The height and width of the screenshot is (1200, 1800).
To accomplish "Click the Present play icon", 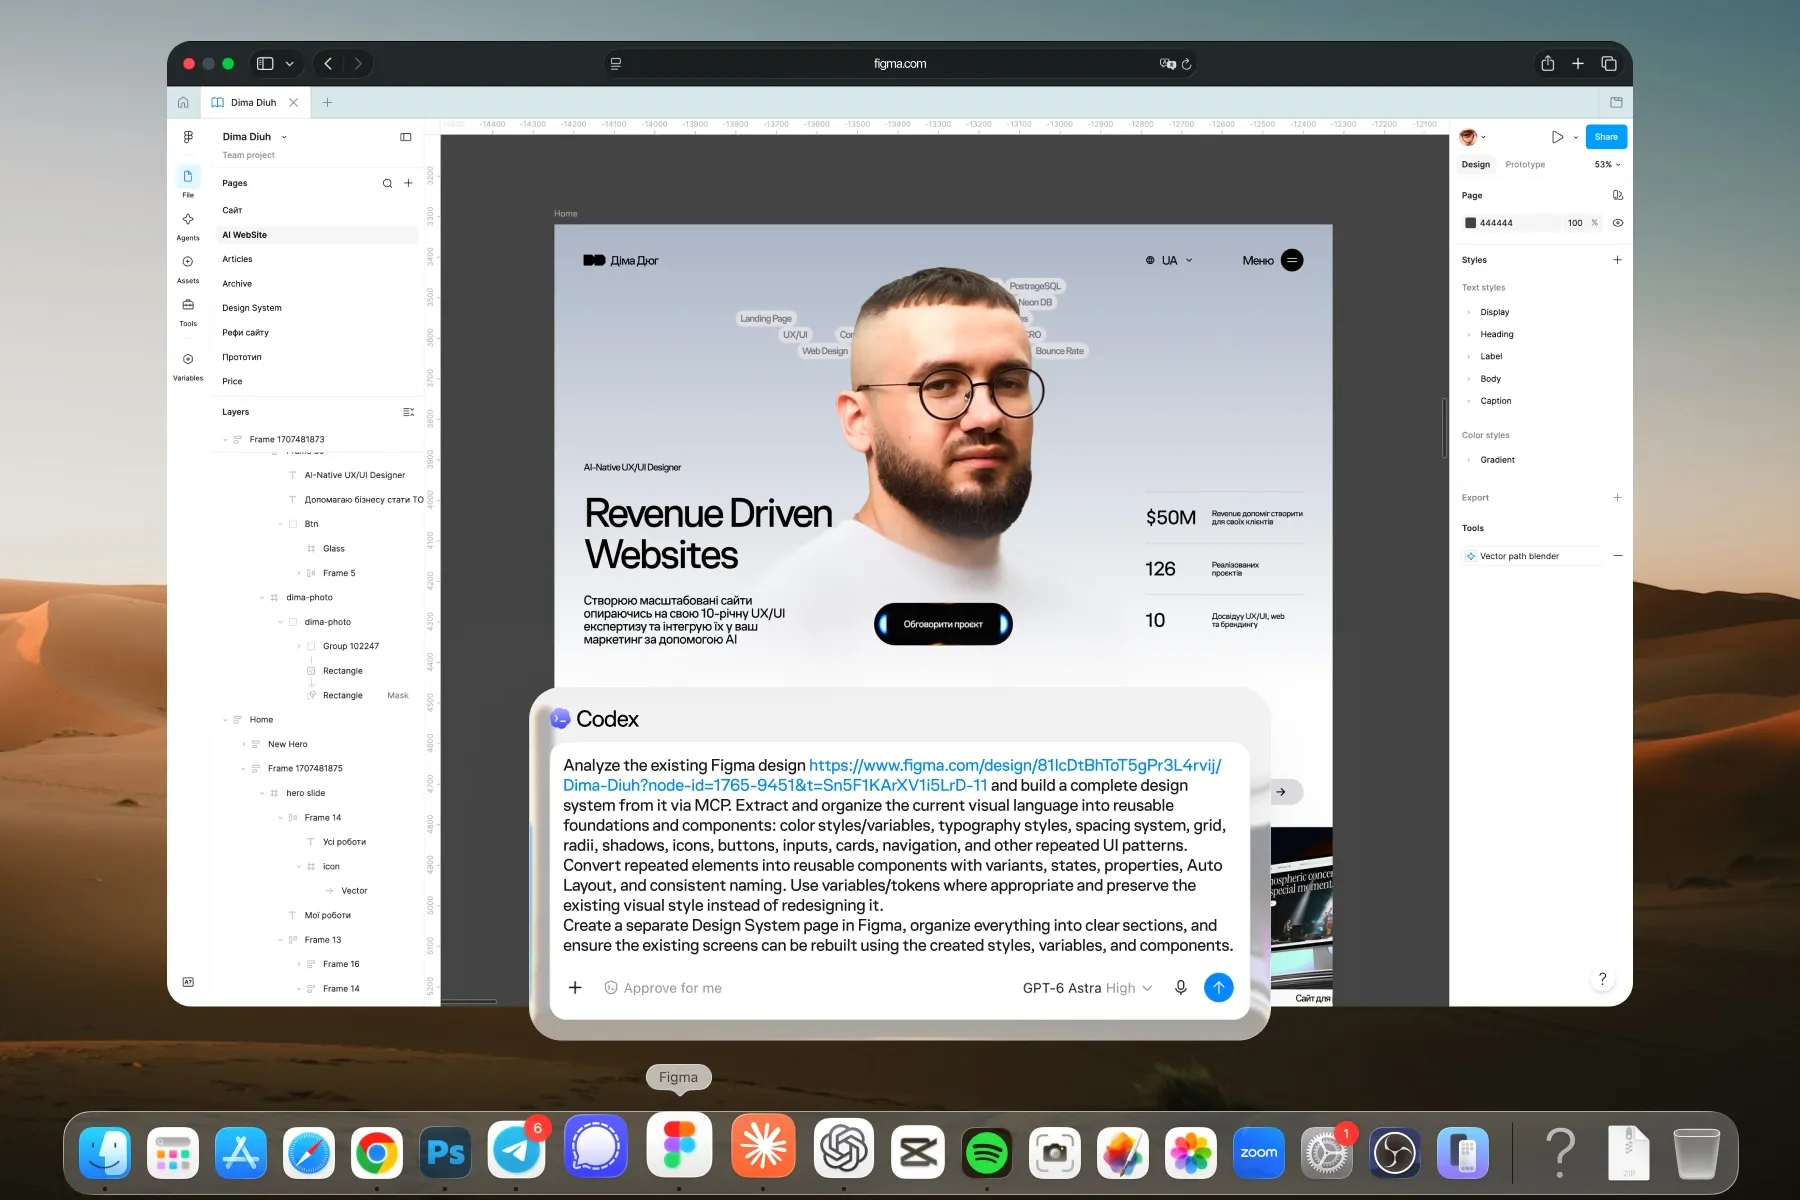I will pyautogui.click(x=1557, y=137).
